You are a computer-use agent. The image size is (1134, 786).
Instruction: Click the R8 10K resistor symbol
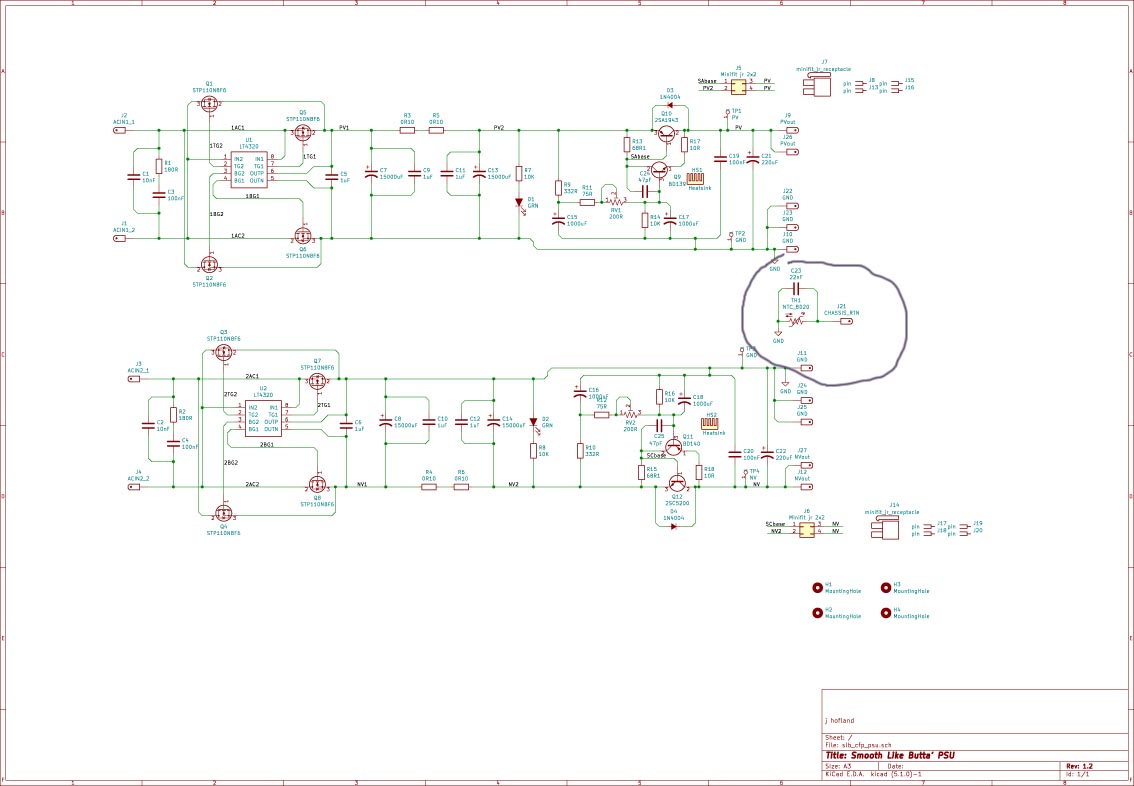coord(533,450)
